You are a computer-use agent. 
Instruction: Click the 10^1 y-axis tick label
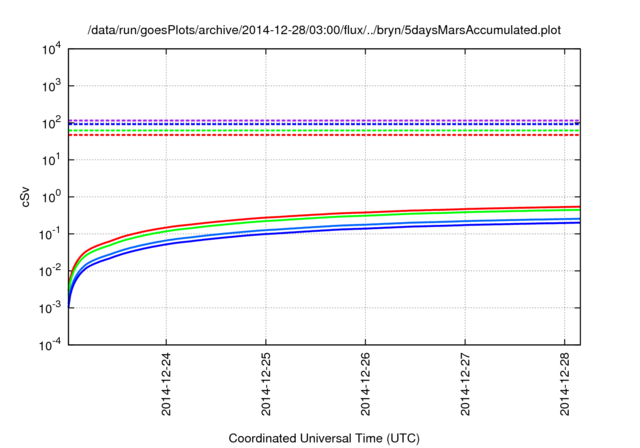tap(51, 160)
